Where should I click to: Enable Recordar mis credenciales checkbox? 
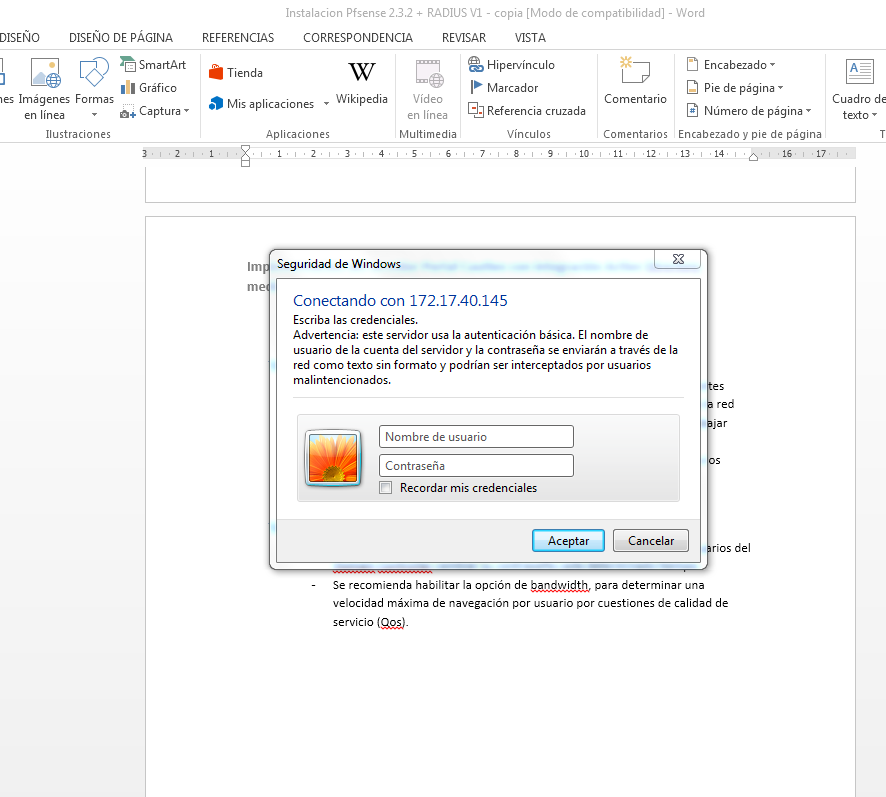pyautogui.click(x=386, y=488)
